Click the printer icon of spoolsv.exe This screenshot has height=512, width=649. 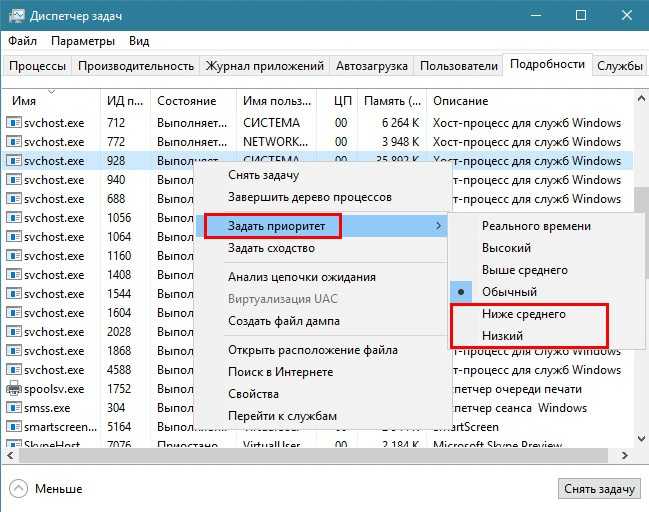[x=14, y=389]
